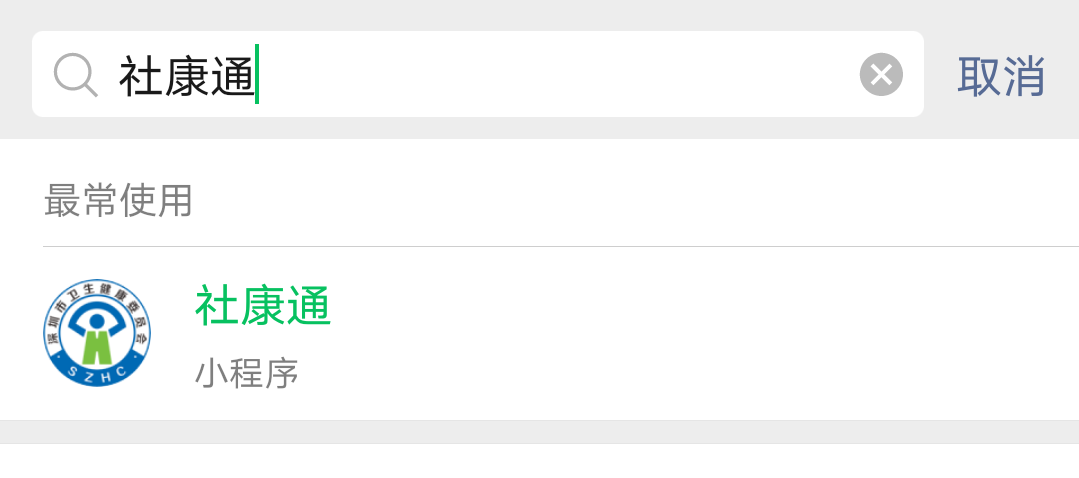Click the divider line under 最常使用
The image size is (1079, 478).
[560, 246]
